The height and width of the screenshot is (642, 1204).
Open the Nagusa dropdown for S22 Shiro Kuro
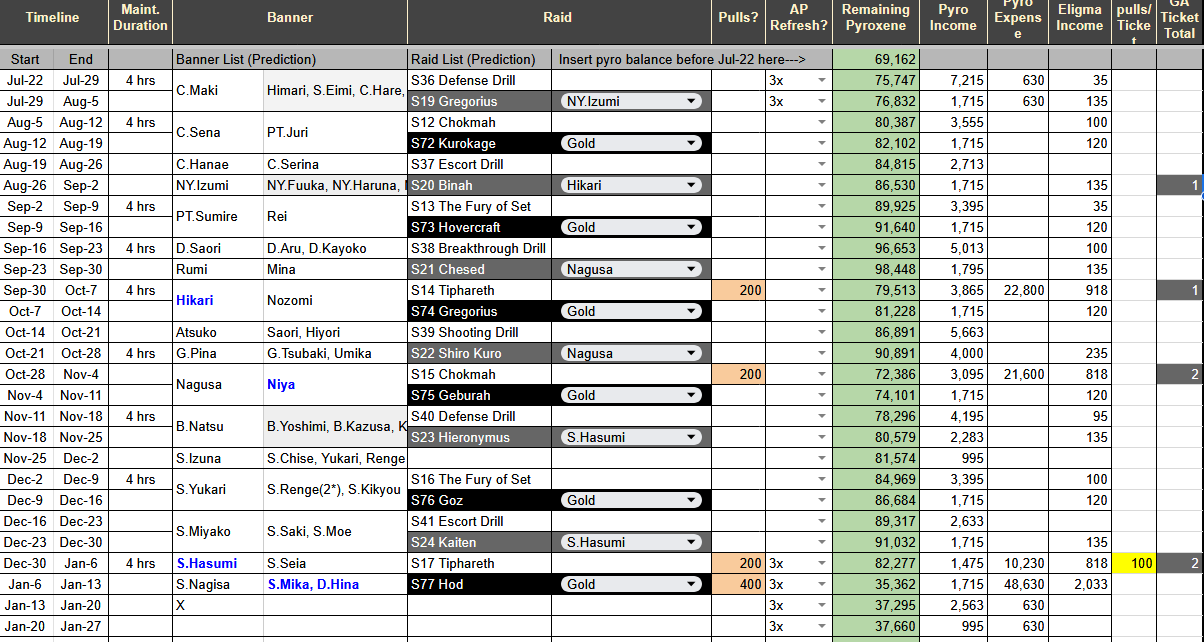pos(631,353)
